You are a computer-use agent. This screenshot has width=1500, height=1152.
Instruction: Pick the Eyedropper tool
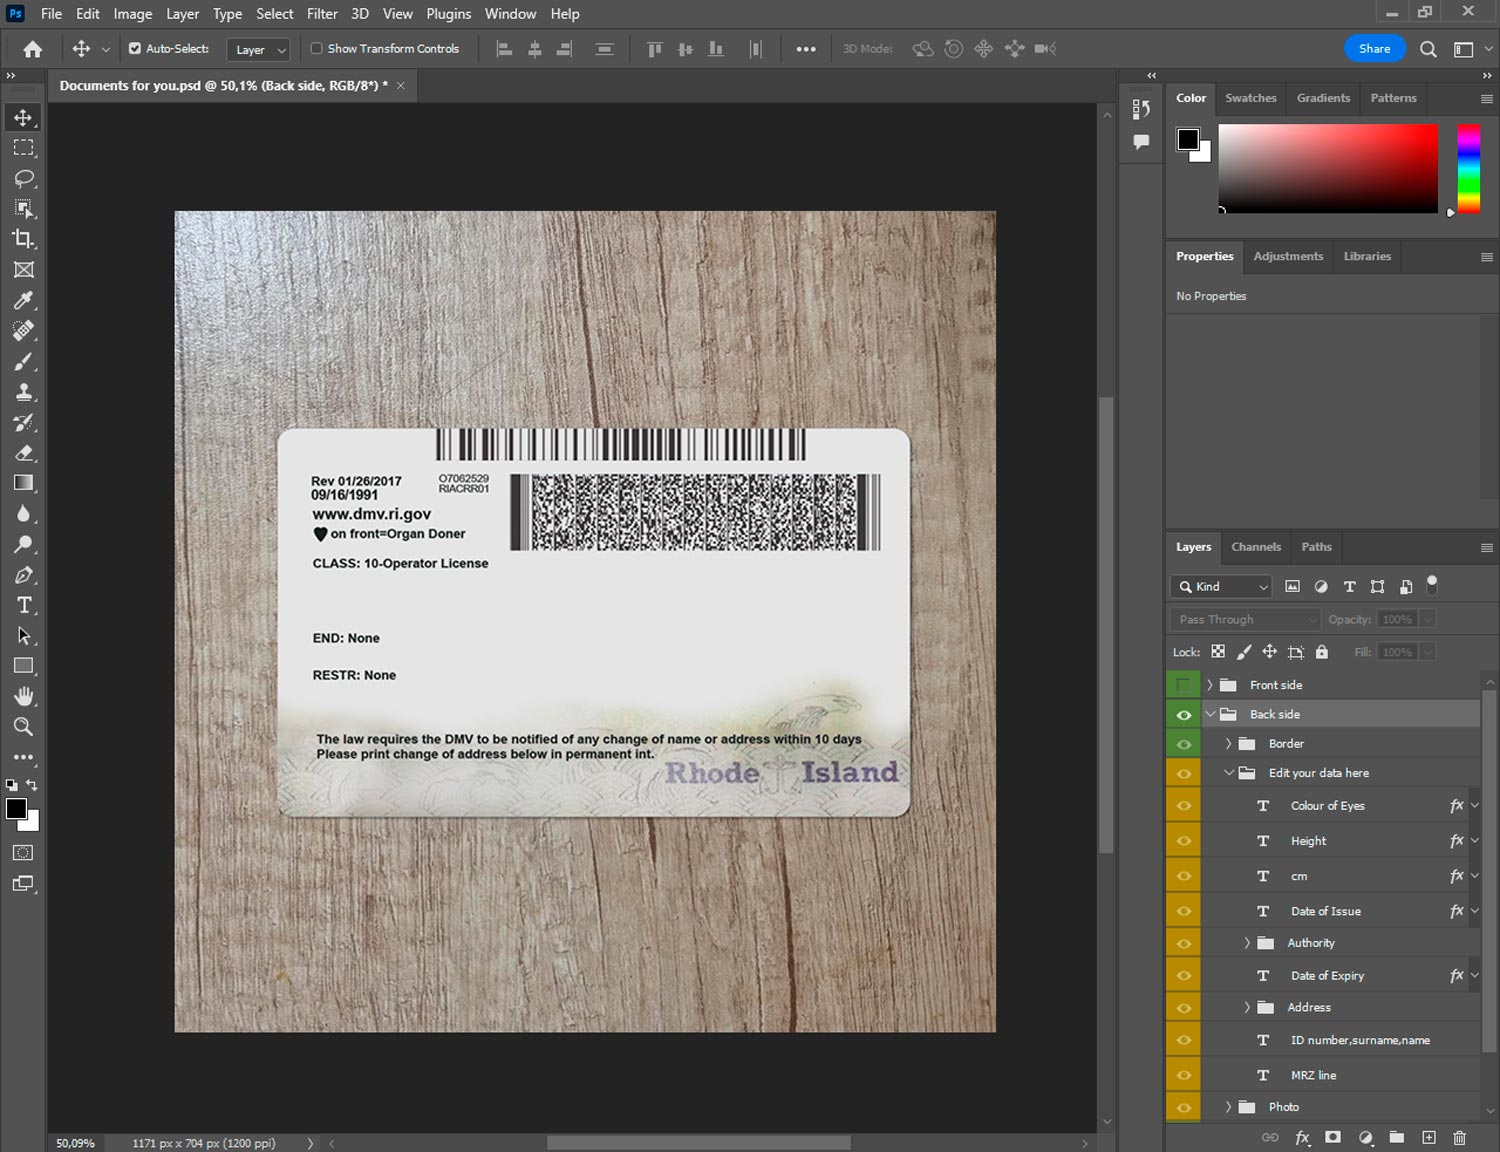[23, 300]
